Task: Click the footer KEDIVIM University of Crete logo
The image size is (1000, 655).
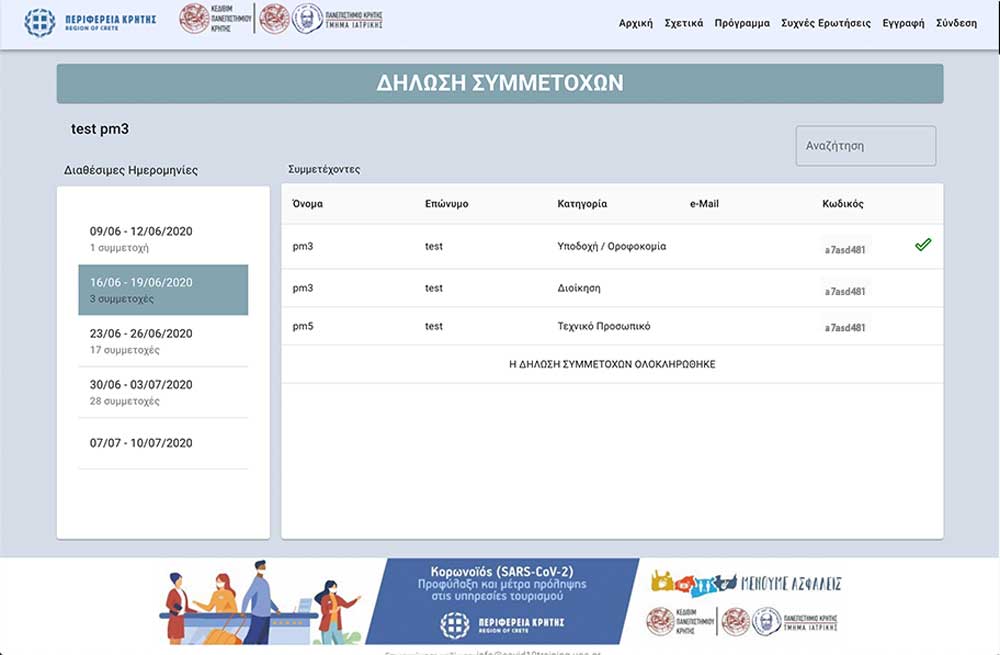Action: (680, 621)
